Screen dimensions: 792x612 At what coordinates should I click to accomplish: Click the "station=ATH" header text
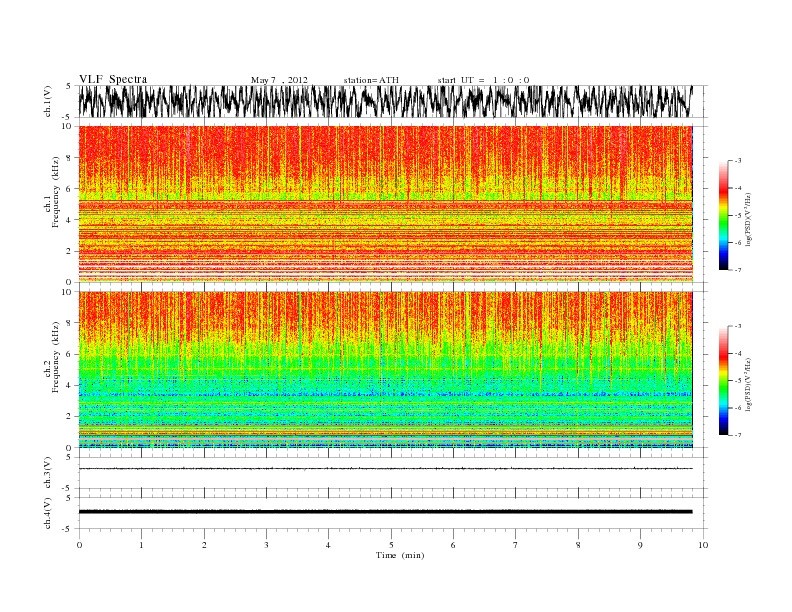371,80
